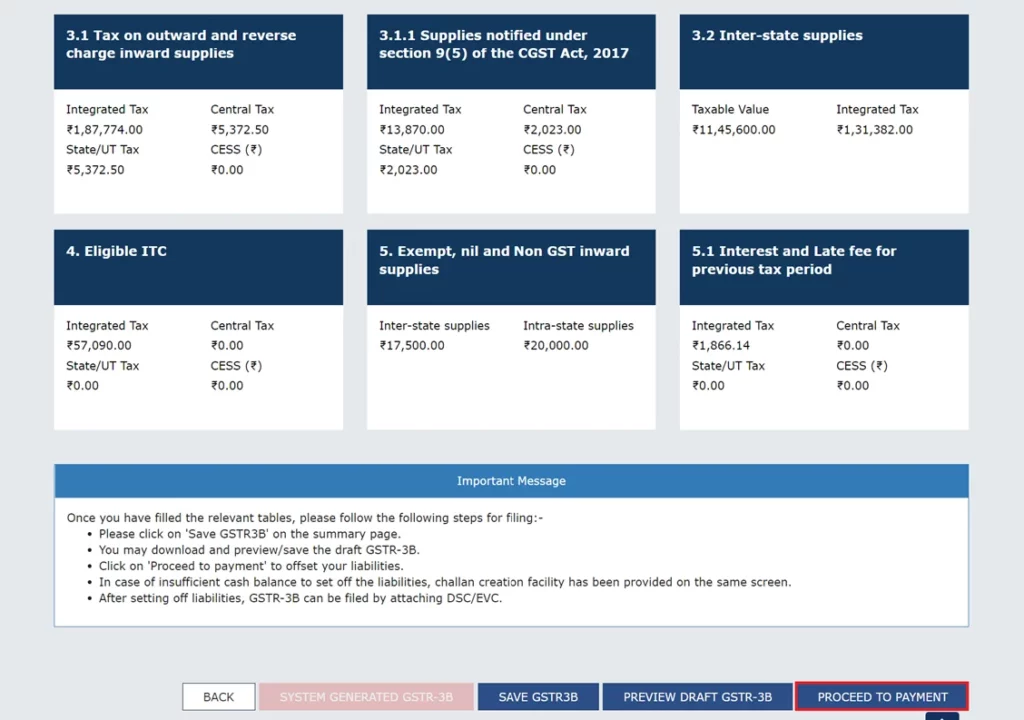
Task: Open the 3.1.1 Supplies under section 9(5) tile
Action: coord(511,51)
